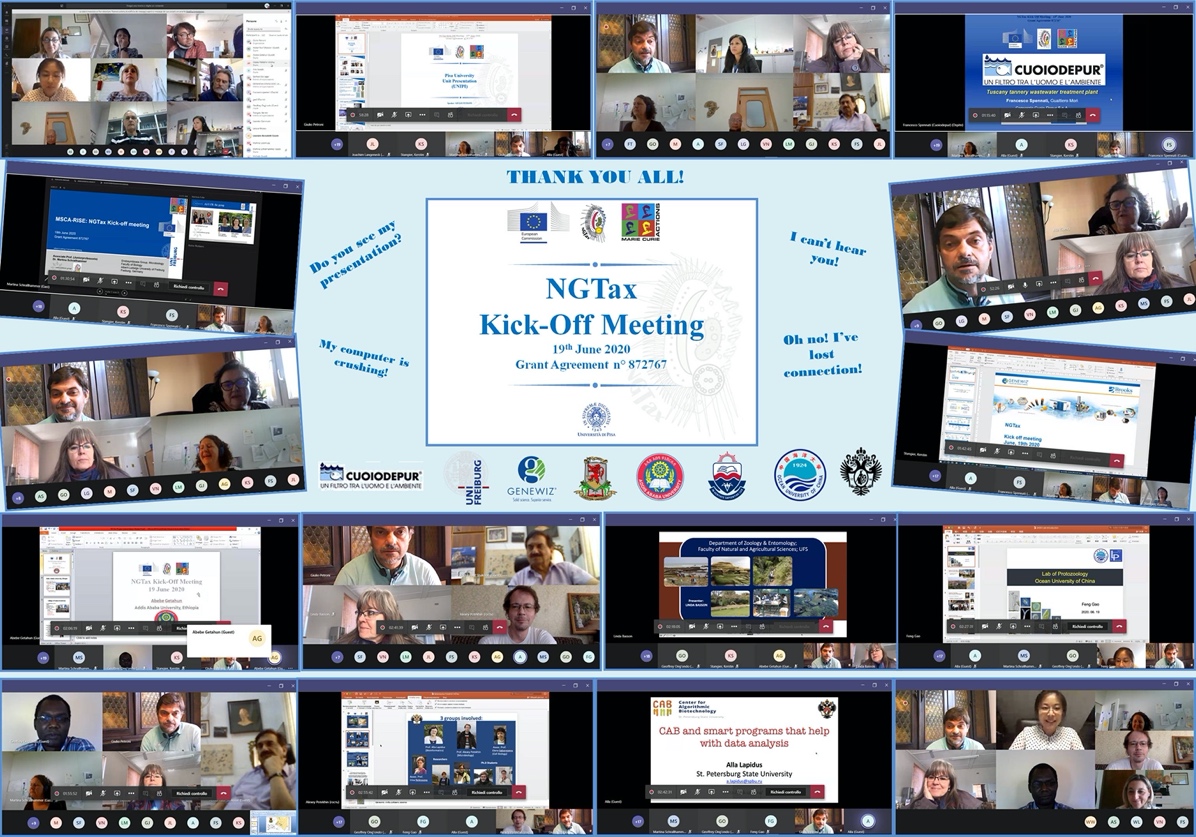Select the AG avatar in Abebe Getahun tooltip
This screenshot has width=1196, height=837.
[x=257, y=638]
